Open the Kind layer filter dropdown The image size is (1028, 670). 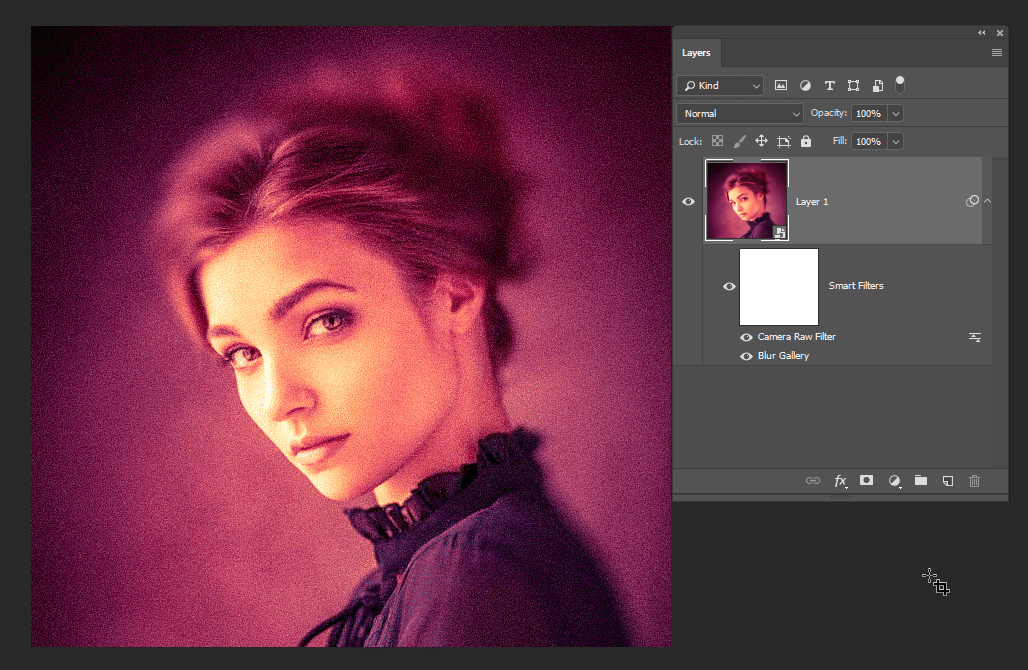pos(719,85)
